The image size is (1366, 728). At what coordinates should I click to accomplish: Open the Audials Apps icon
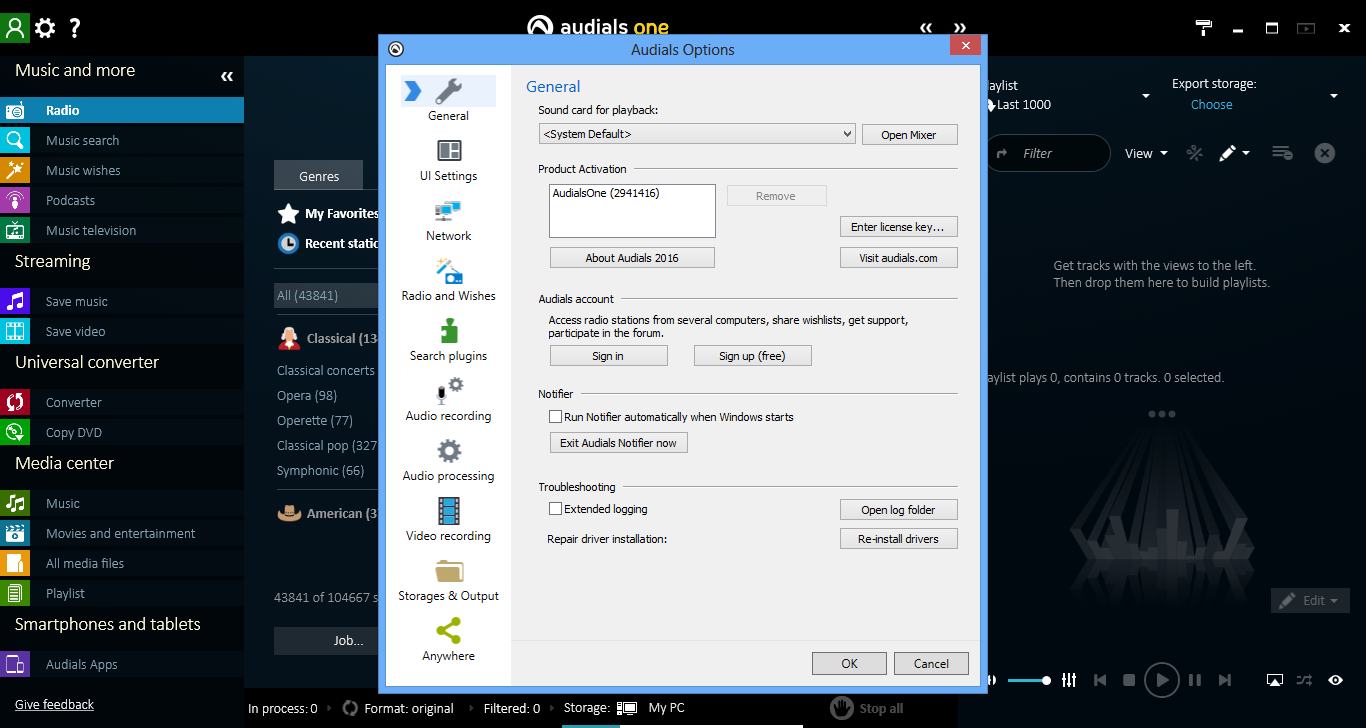15,664
